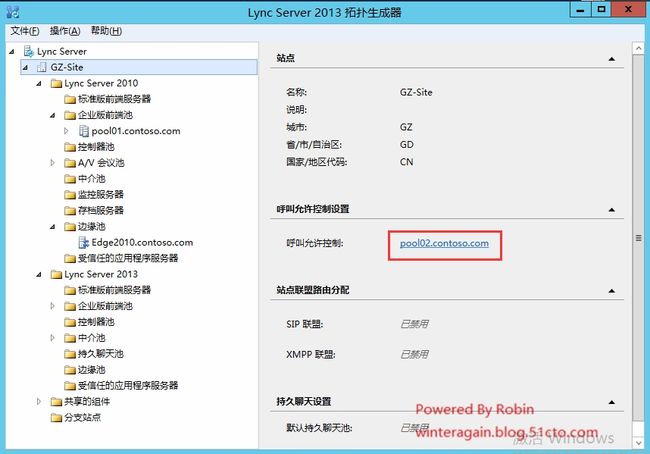The width and height of the screenshot is (650, 454).
Task: Click the 共享的组件 folder icon
Action: coord(56,402)
